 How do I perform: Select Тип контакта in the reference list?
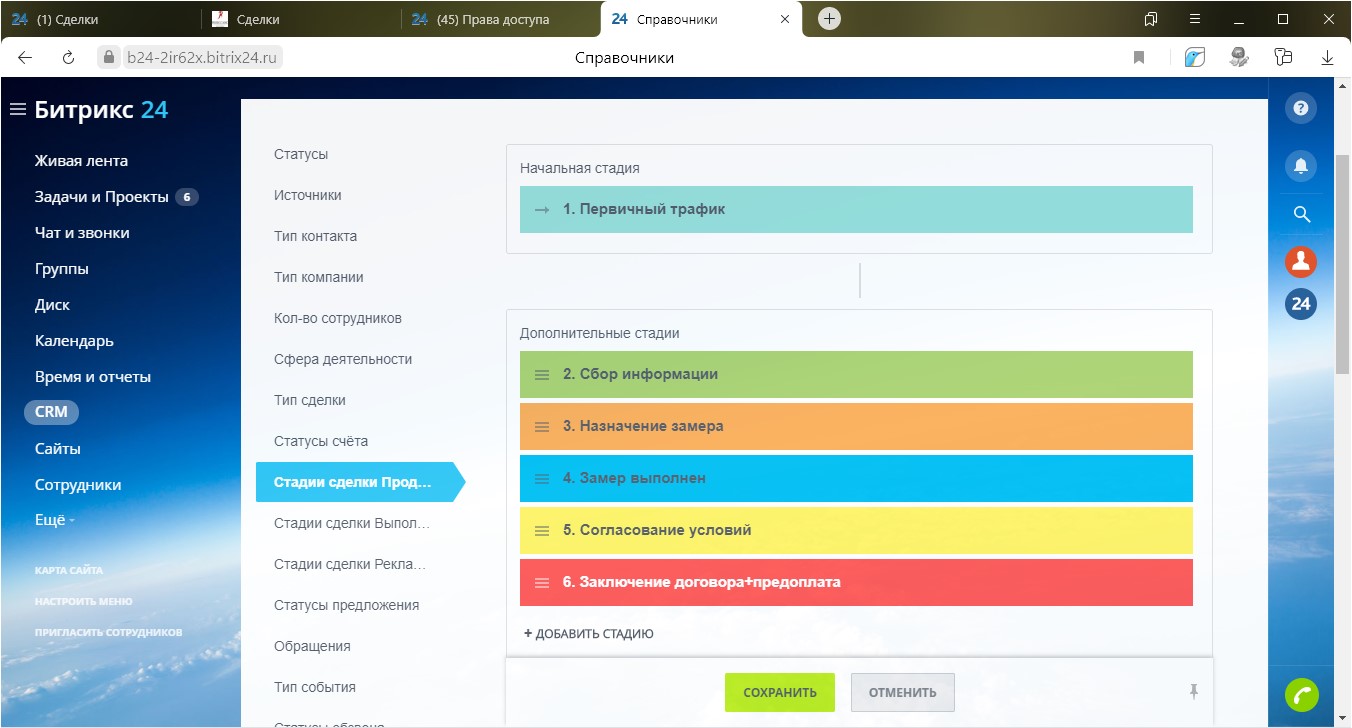[x=315, y=237]
